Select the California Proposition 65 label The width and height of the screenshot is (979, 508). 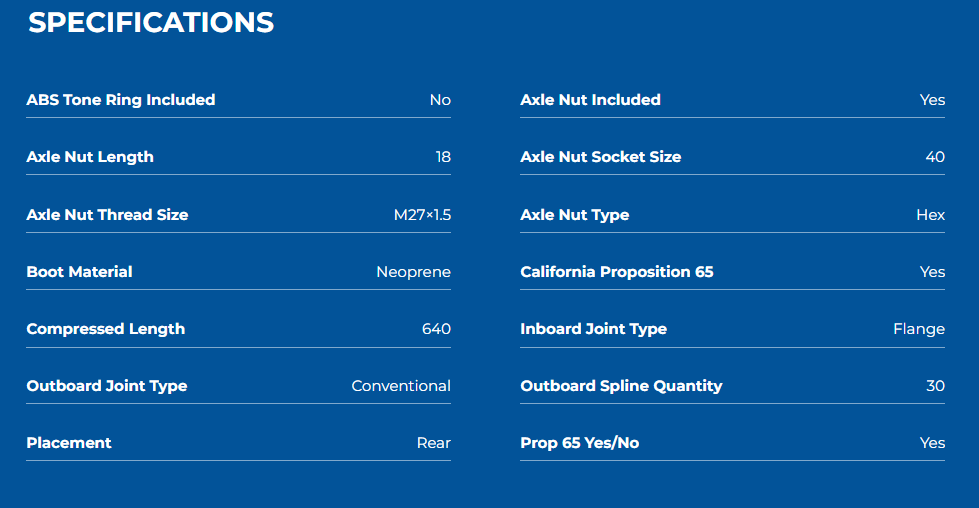[x=617, y=272]
